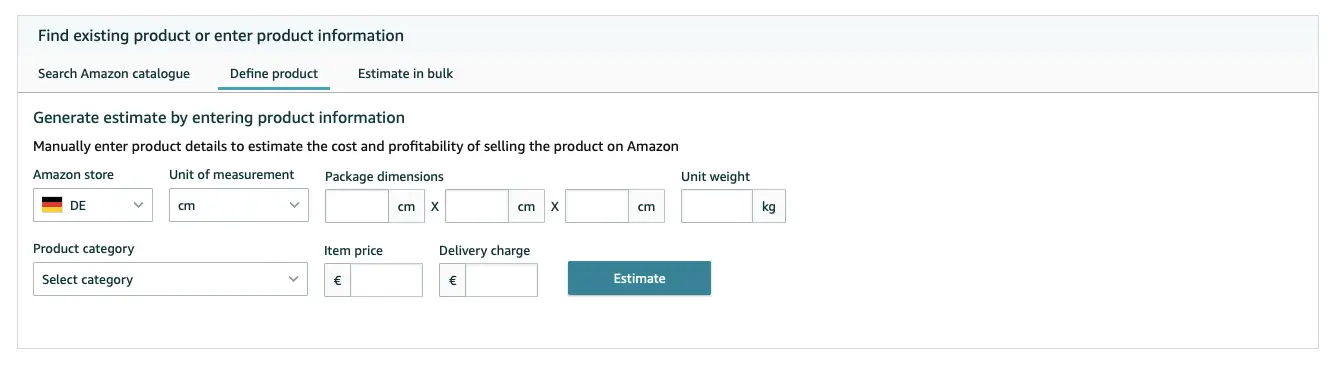Focus the second package dimension field
The width and height of the screenshot is (1337, 371).
click(477, 206)
